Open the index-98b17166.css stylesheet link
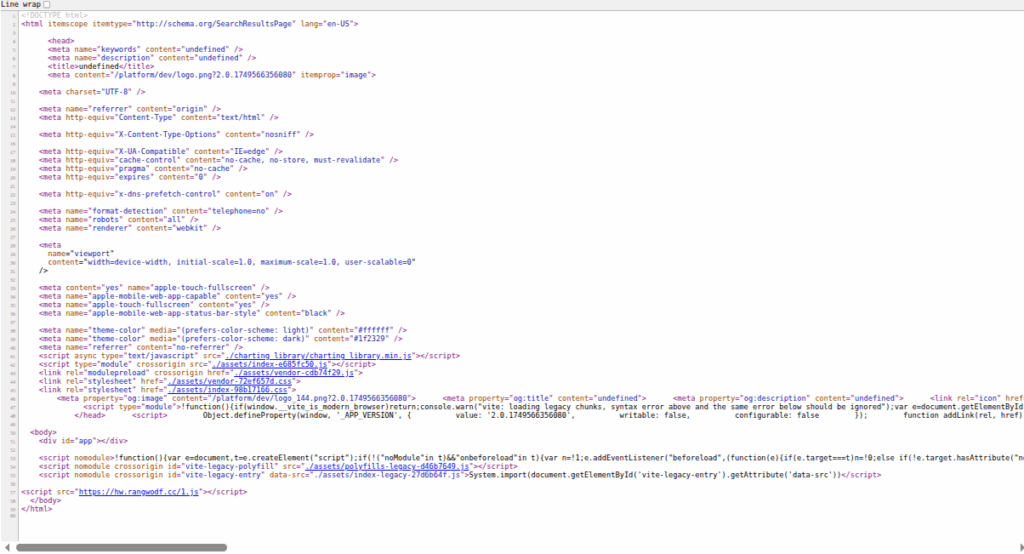The width and height of the screenshot is (1024, 554). [229, 389]
